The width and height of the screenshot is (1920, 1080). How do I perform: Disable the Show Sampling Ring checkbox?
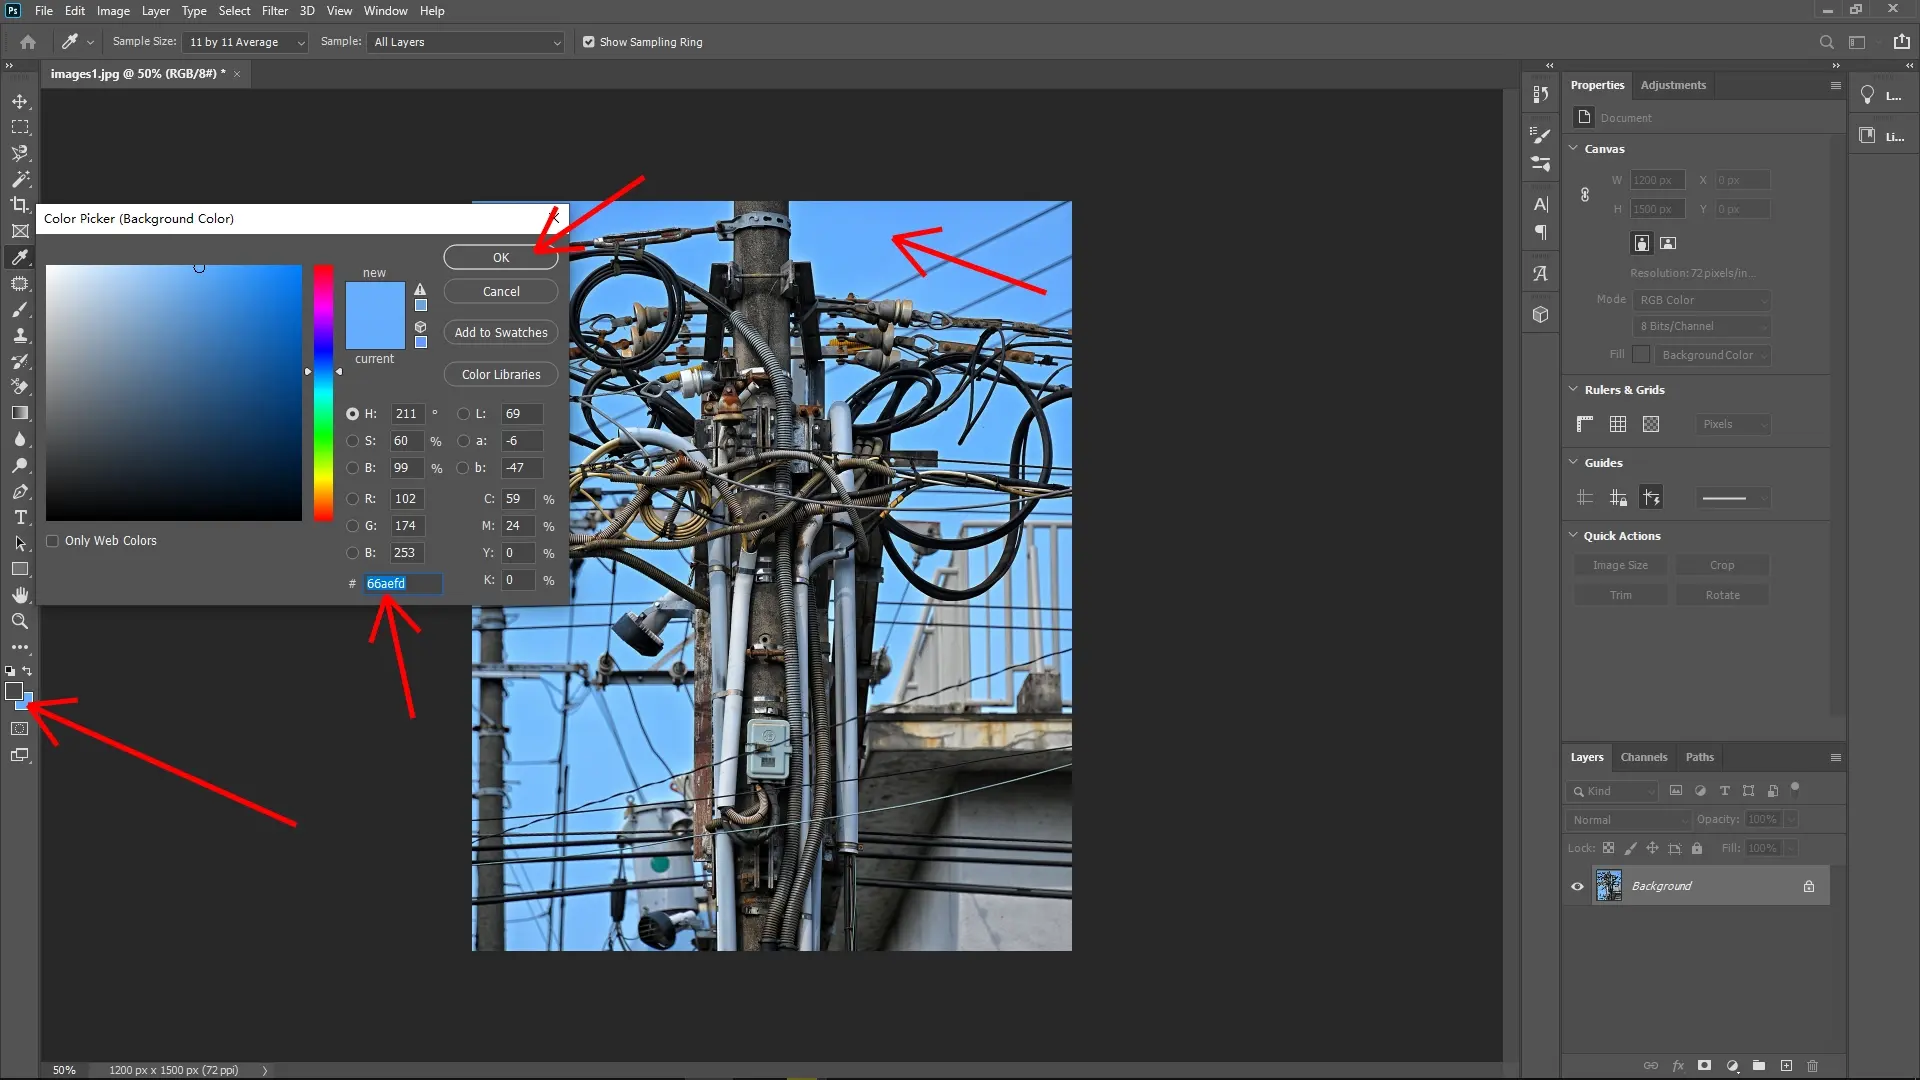(589, 42)
